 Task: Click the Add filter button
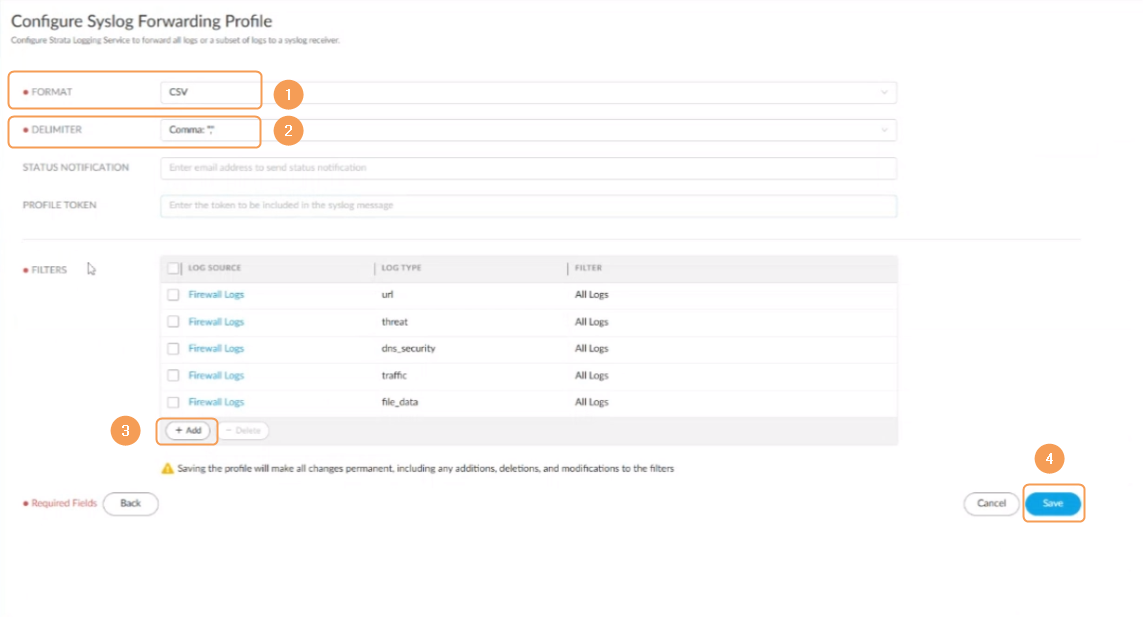(188, 430)
